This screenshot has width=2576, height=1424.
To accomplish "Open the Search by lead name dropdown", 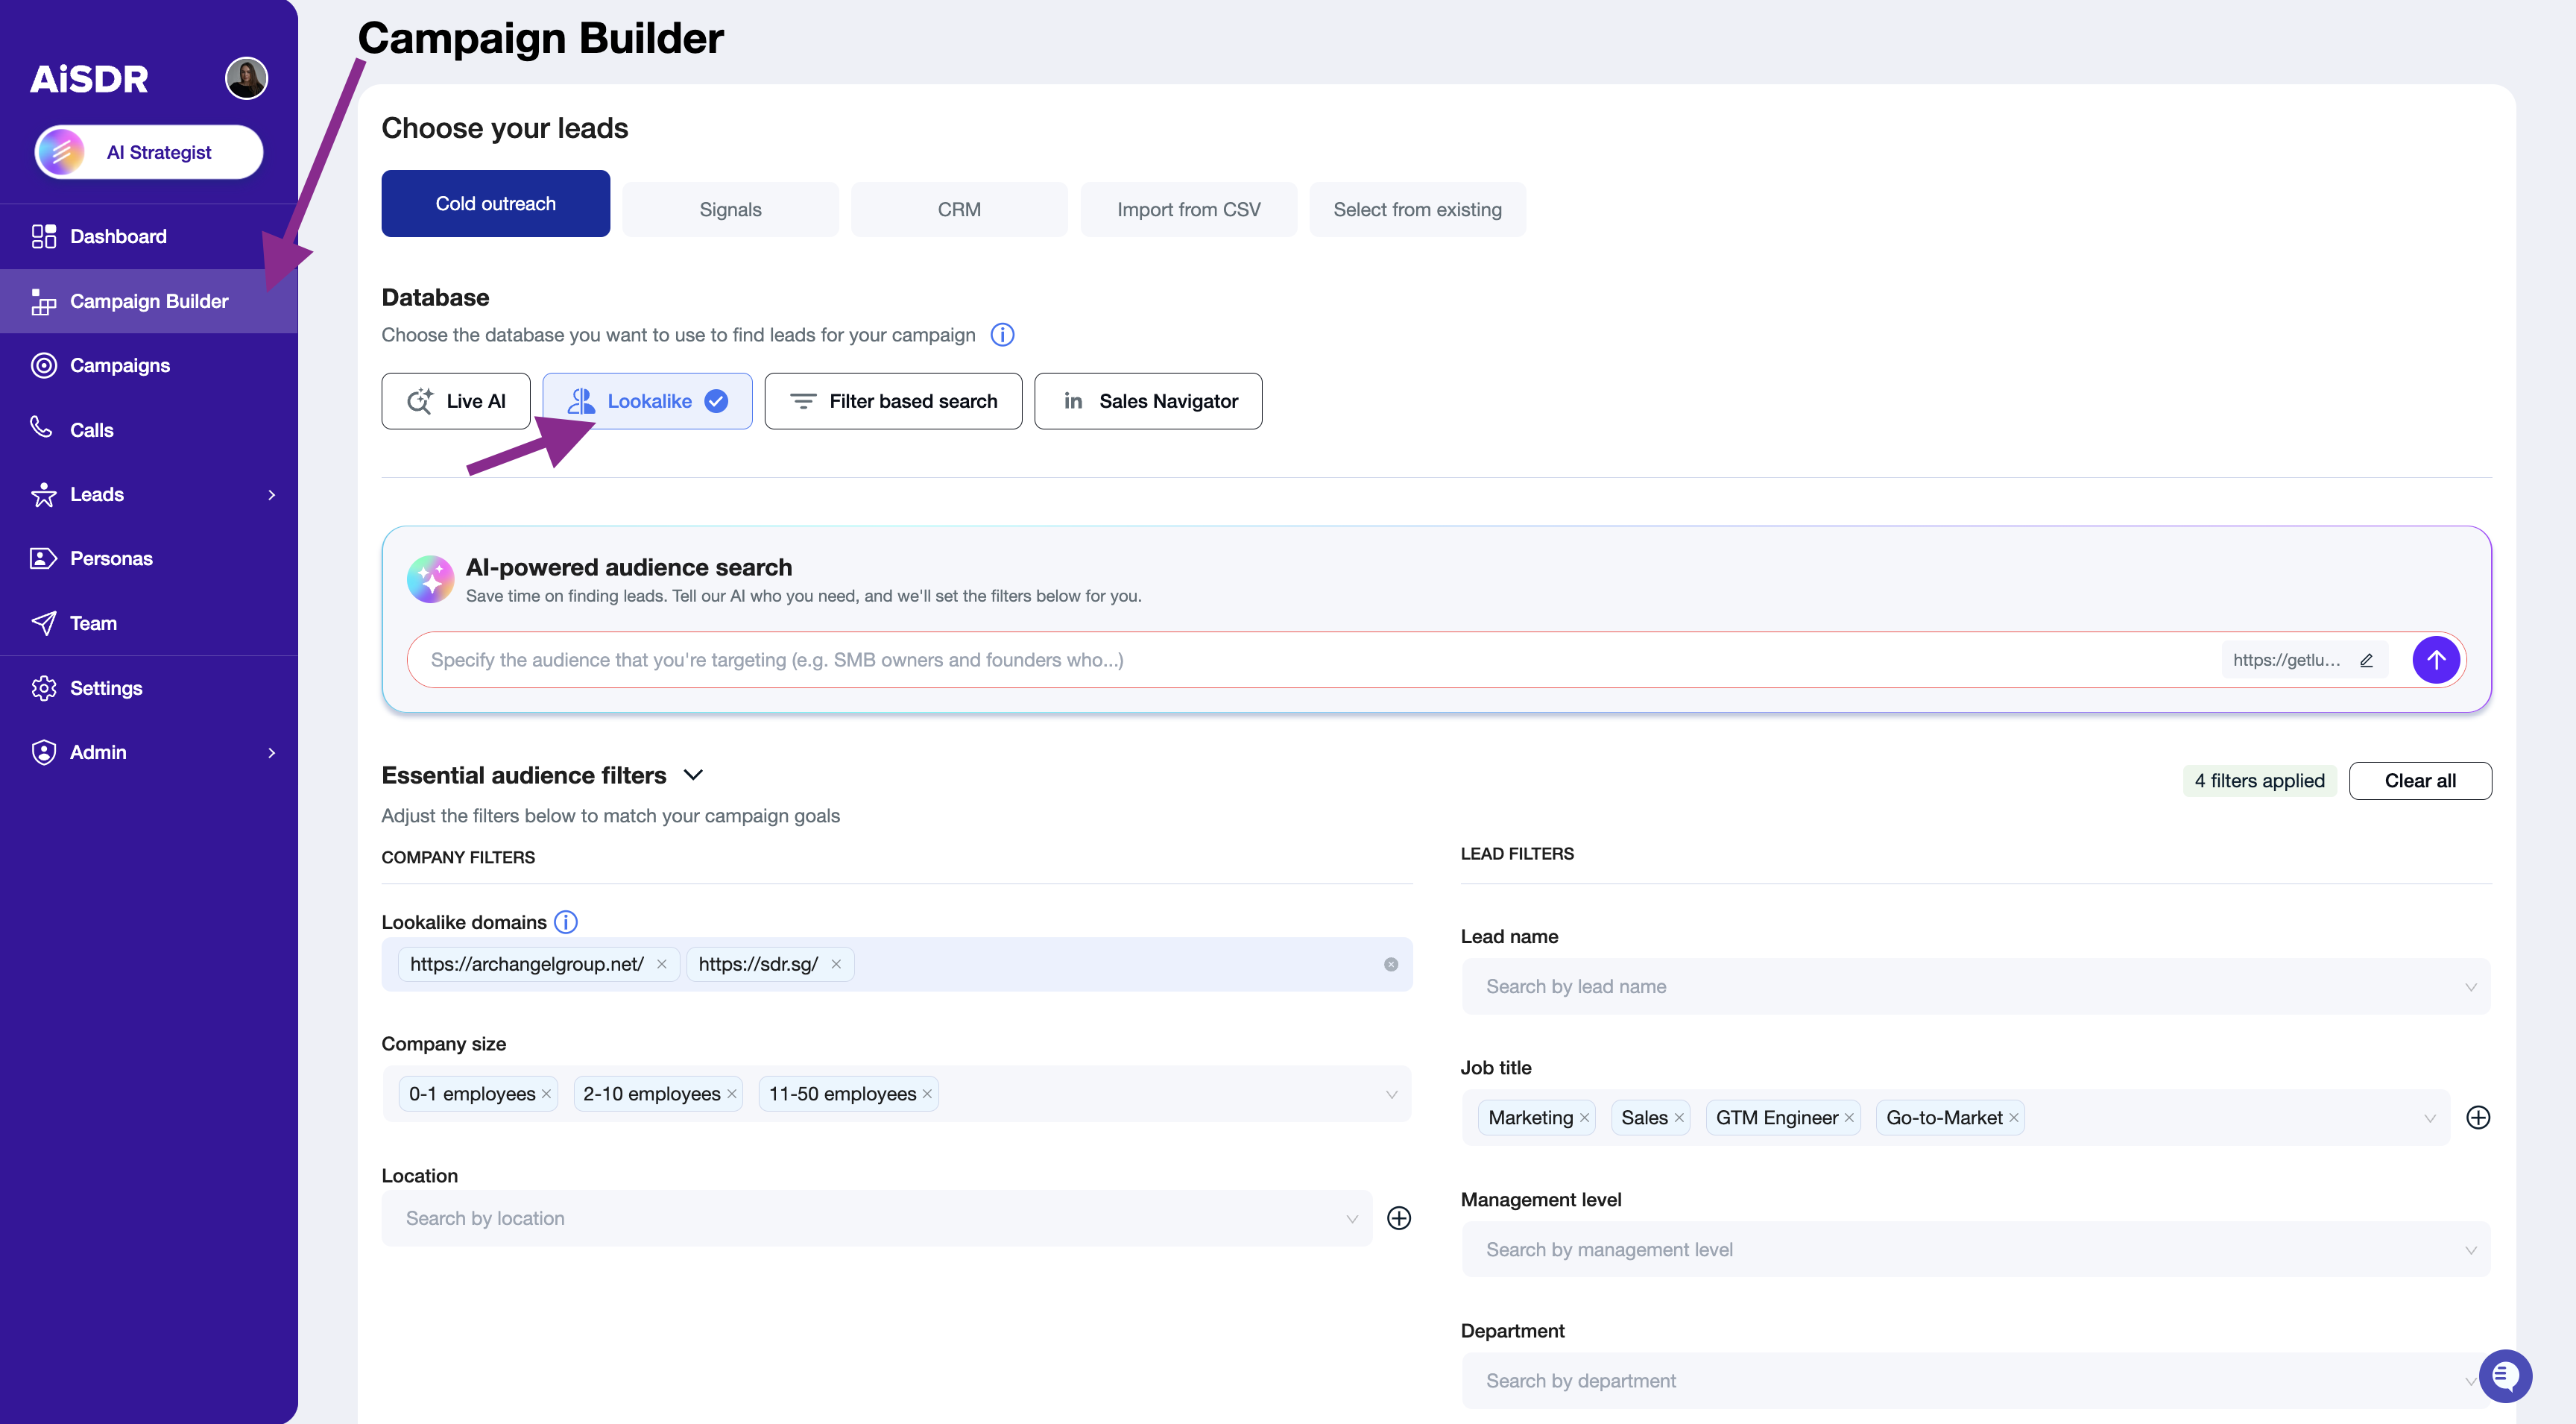I will tap(1976, 987).
